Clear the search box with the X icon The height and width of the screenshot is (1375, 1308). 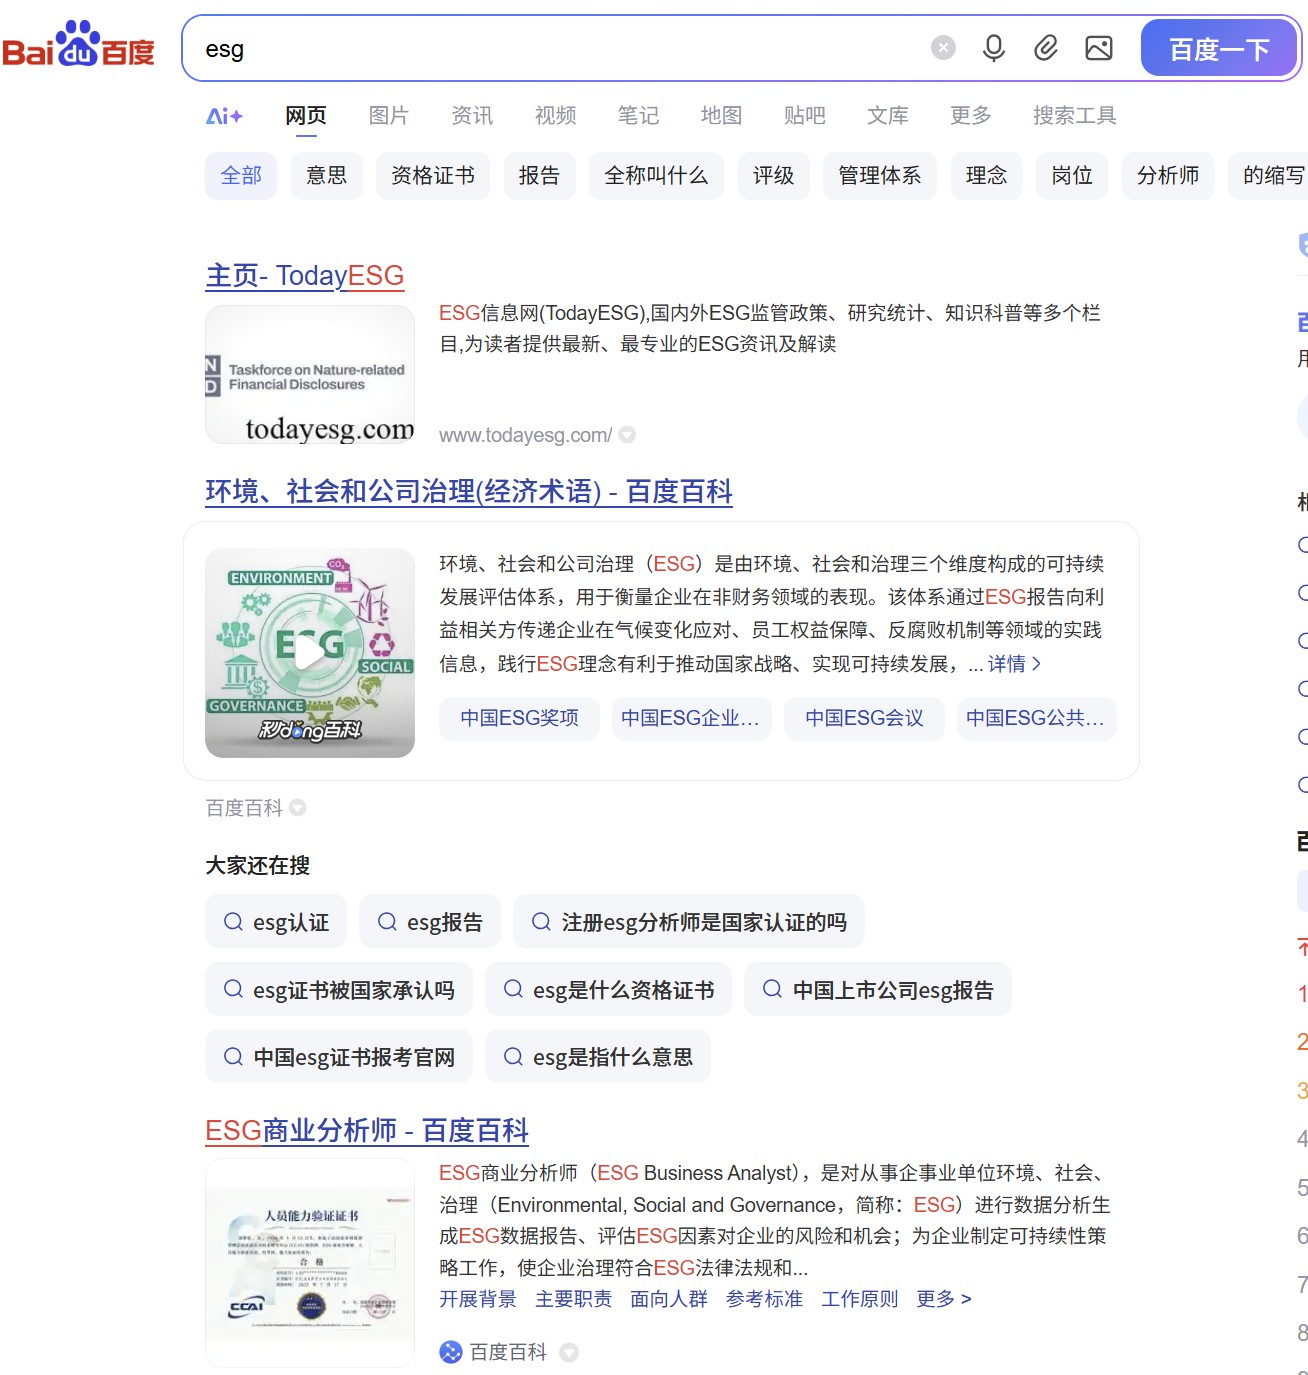coord(941,47)
